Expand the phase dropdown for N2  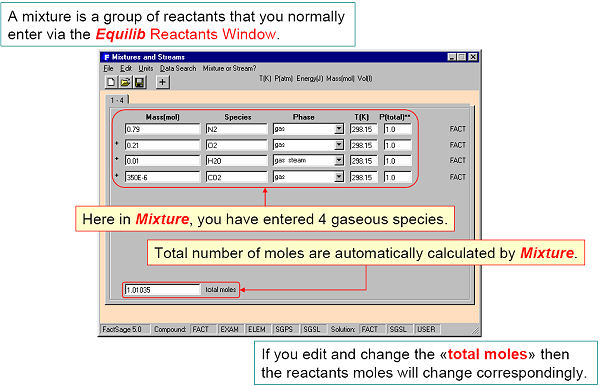(x=339, y=129)
